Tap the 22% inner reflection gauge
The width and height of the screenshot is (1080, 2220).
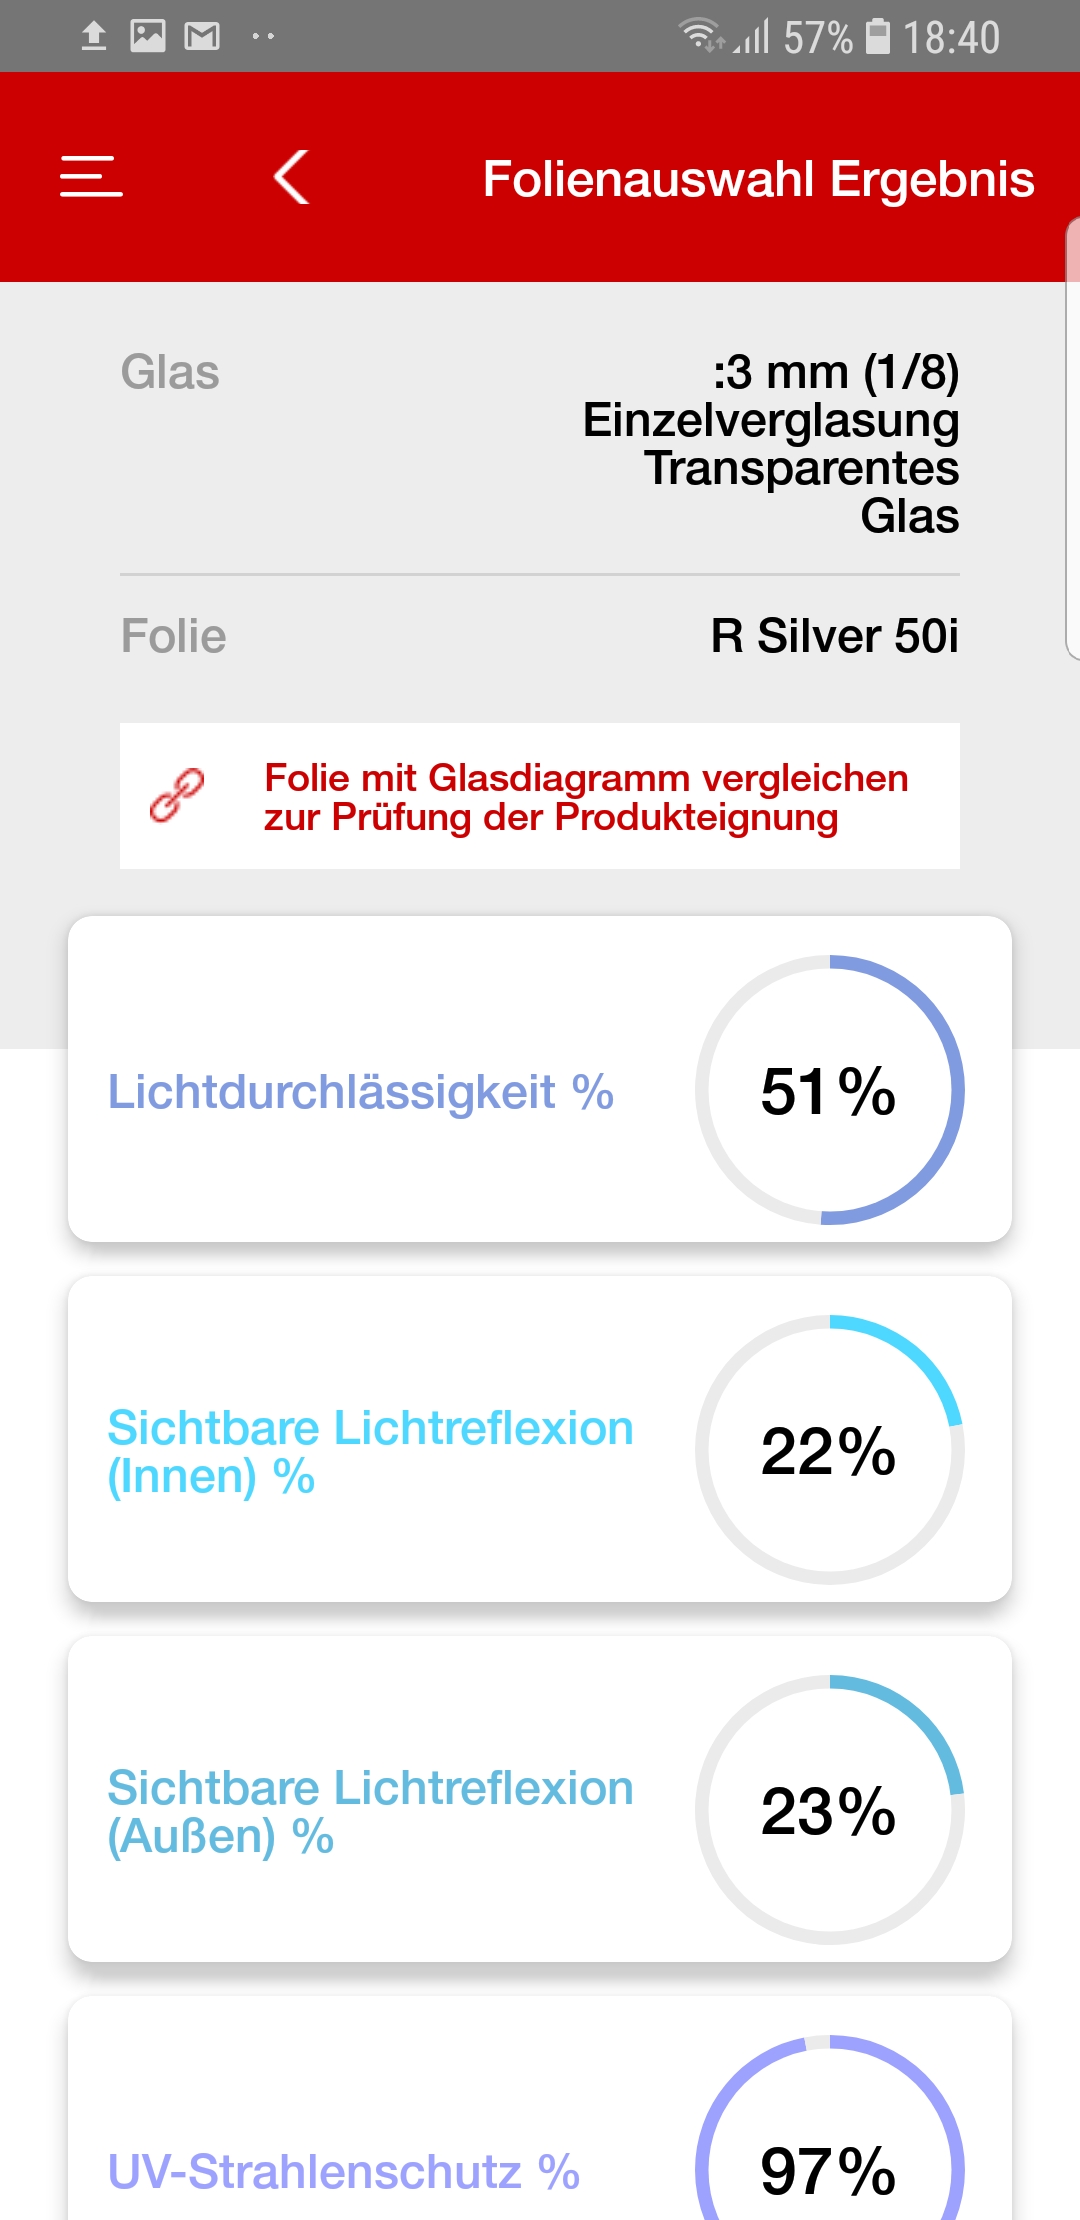(830, 1450)
